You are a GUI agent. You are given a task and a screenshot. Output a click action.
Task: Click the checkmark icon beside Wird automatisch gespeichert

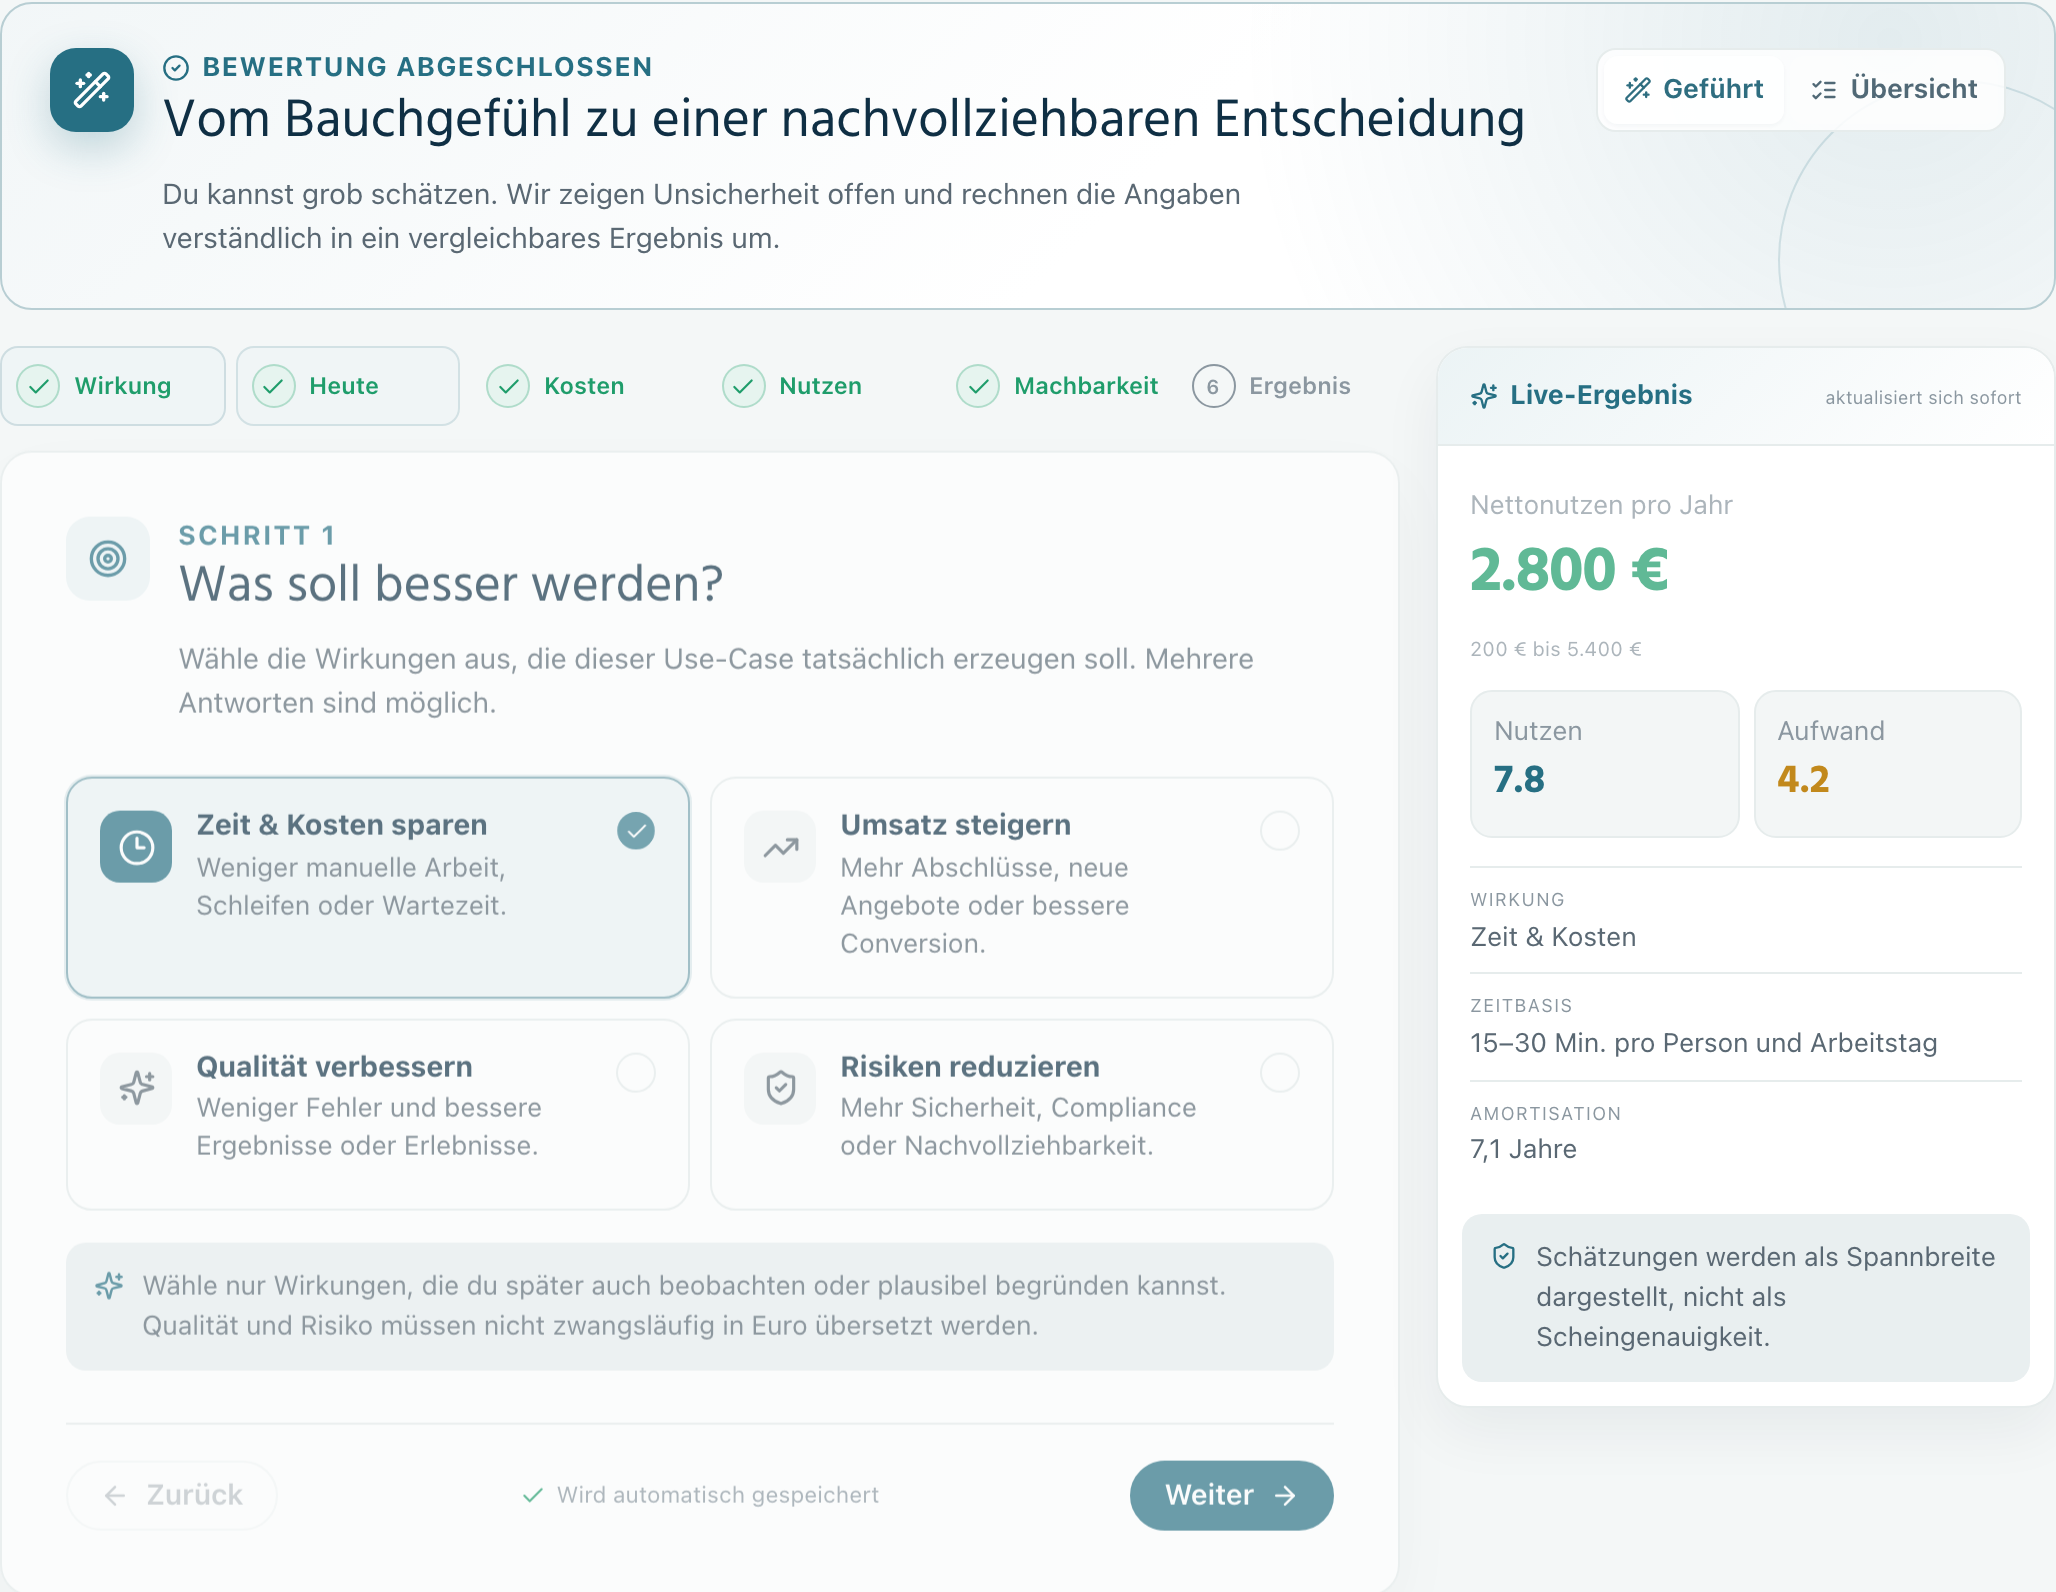click(x=533, y=1495)
